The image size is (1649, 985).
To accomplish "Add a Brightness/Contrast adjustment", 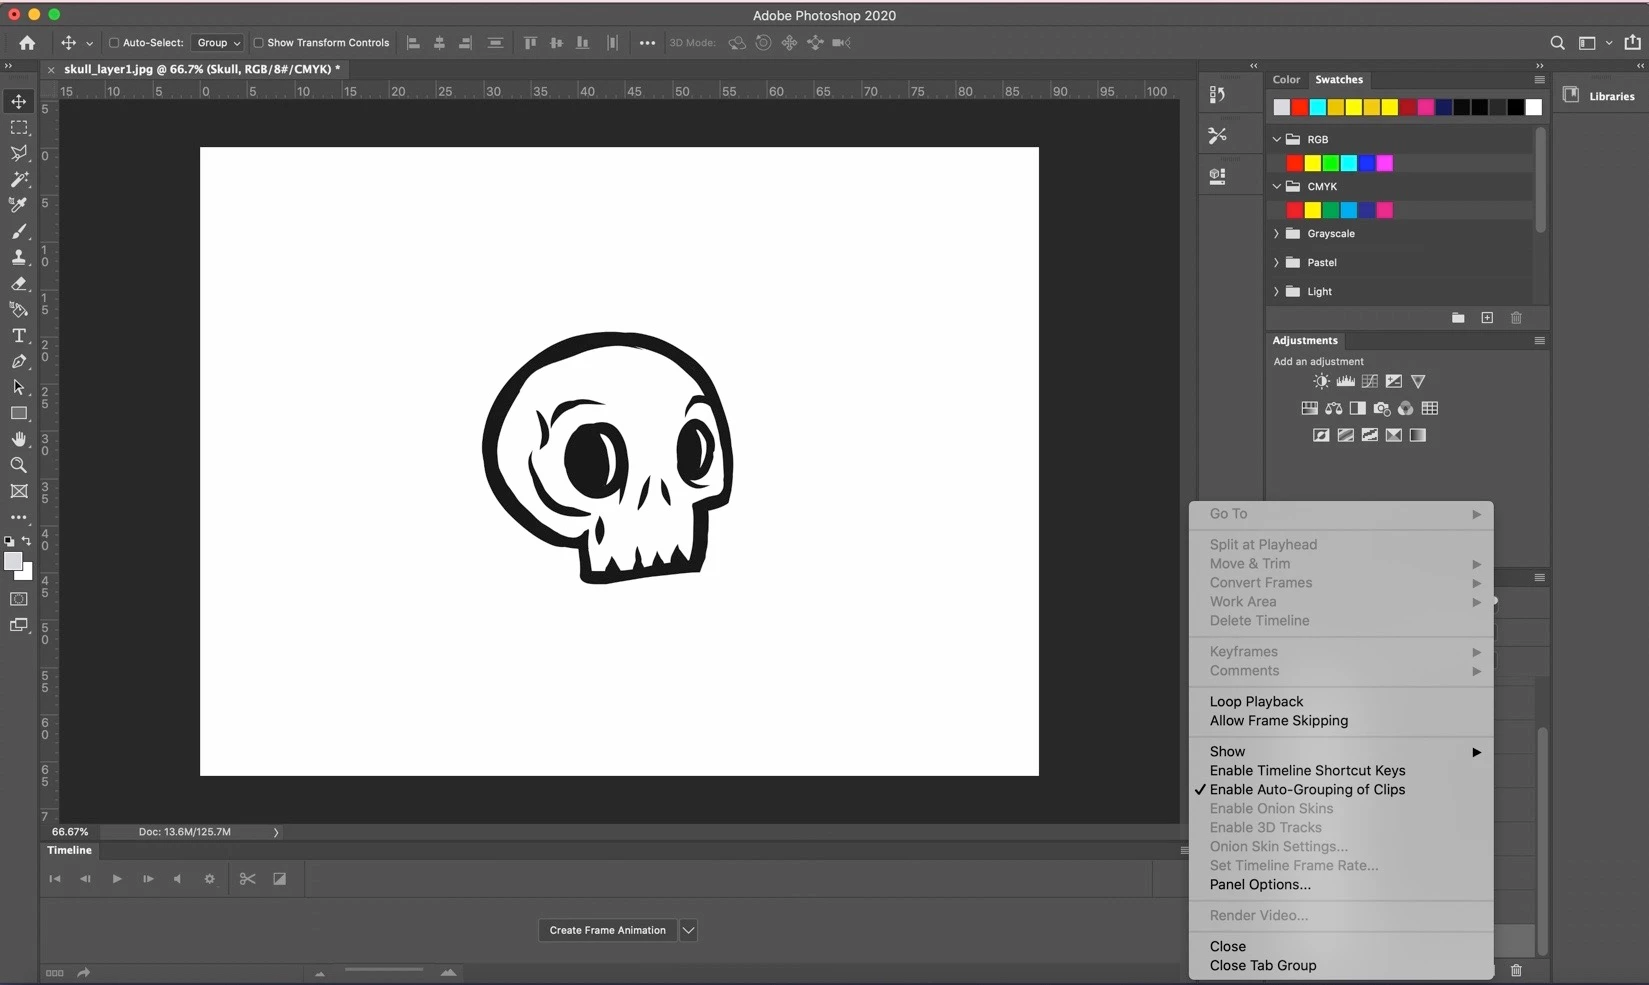I will click(1321, 381).
